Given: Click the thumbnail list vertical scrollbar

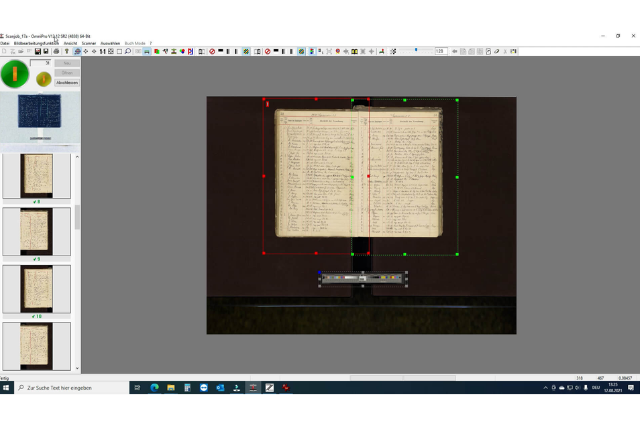Looking at the screenshot, I should pyautogui.click(x=77, y=217).
